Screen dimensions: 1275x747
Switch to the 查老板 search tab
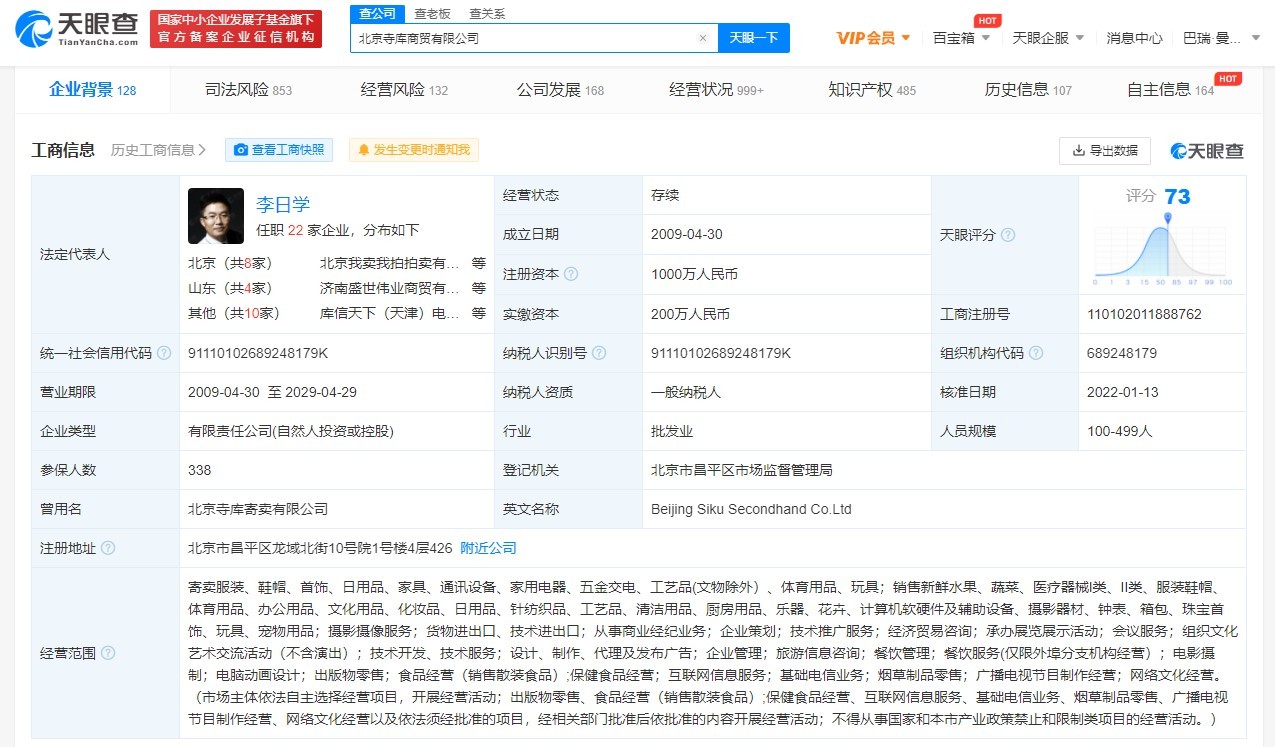(433, 13)
